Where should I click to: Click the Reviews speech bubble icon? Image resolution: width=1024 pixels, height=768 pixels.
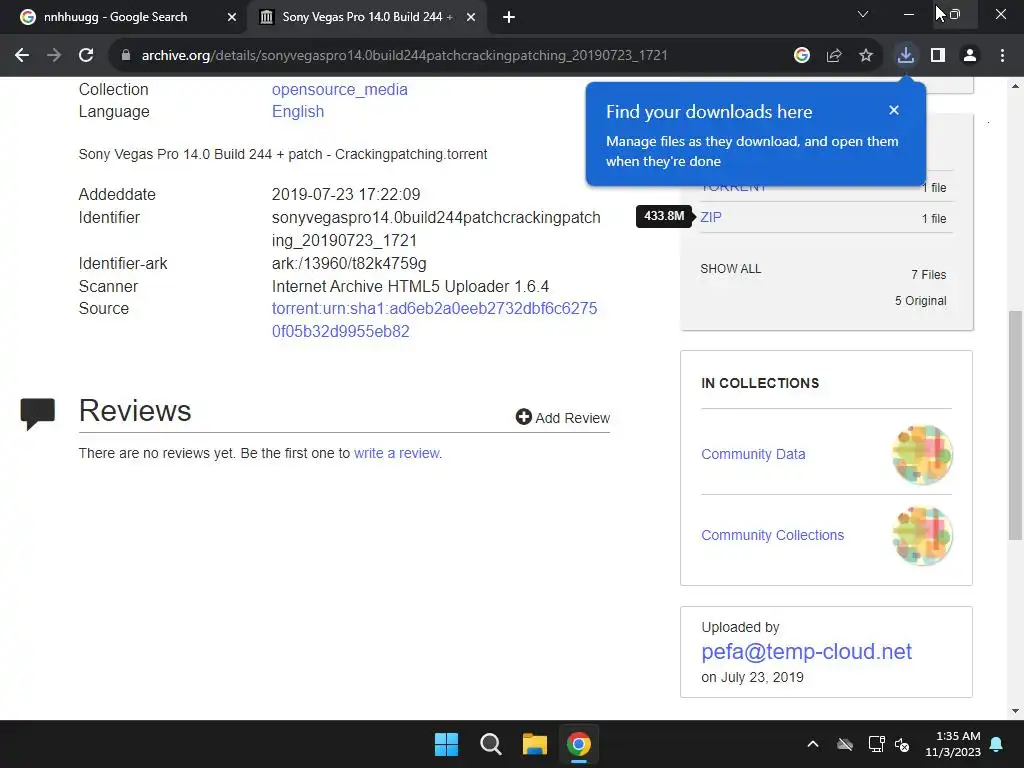point(37,413)
